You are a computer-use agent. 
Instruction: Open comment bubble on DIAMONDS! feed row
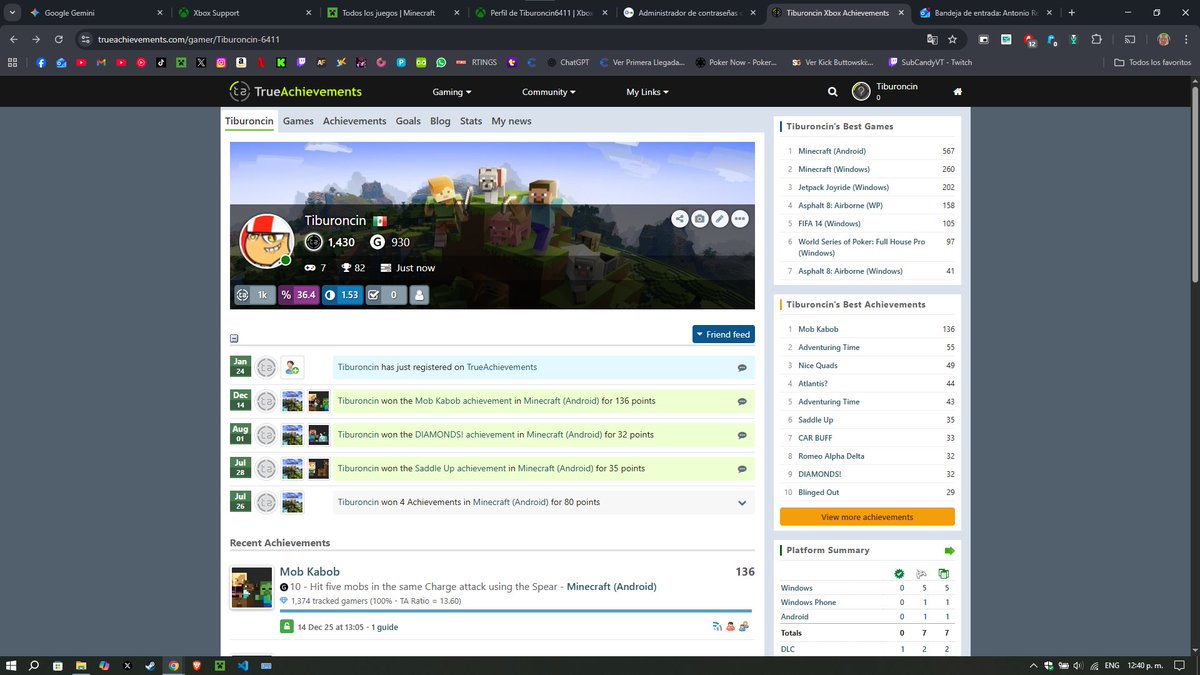[x=742, y=435]
